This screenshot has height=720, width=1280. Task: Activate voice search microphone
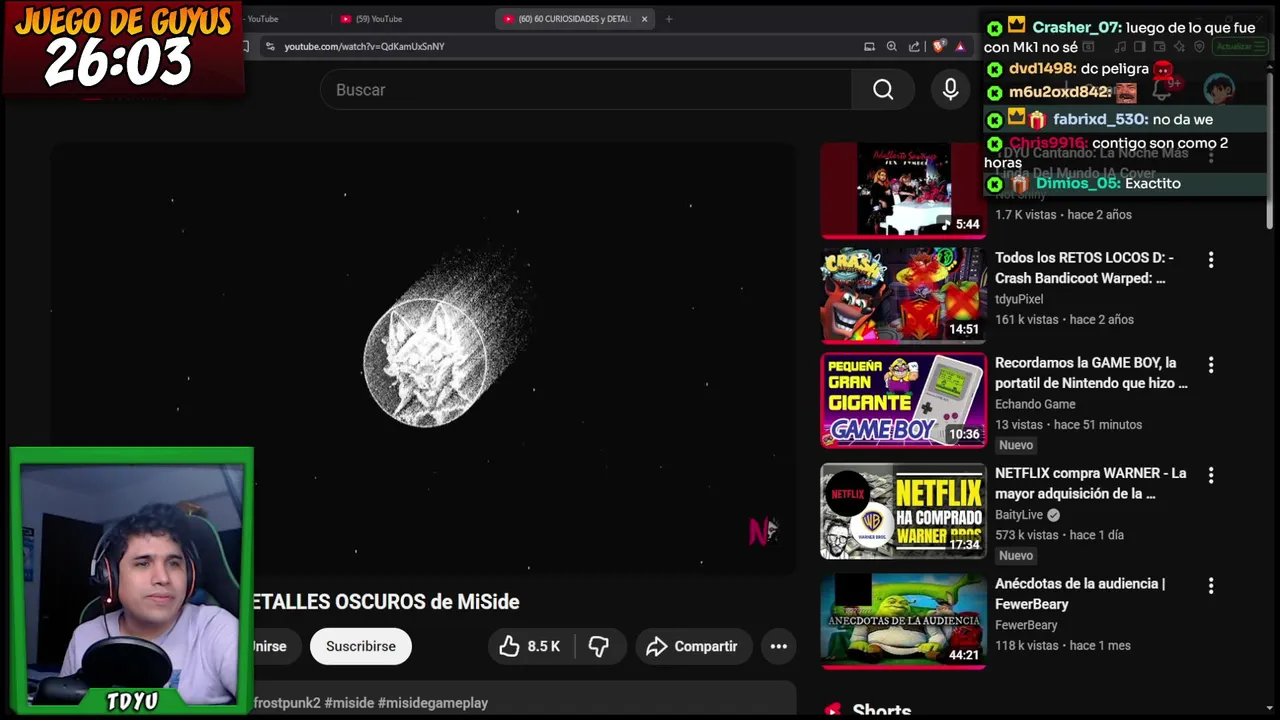tap(951, 90)
